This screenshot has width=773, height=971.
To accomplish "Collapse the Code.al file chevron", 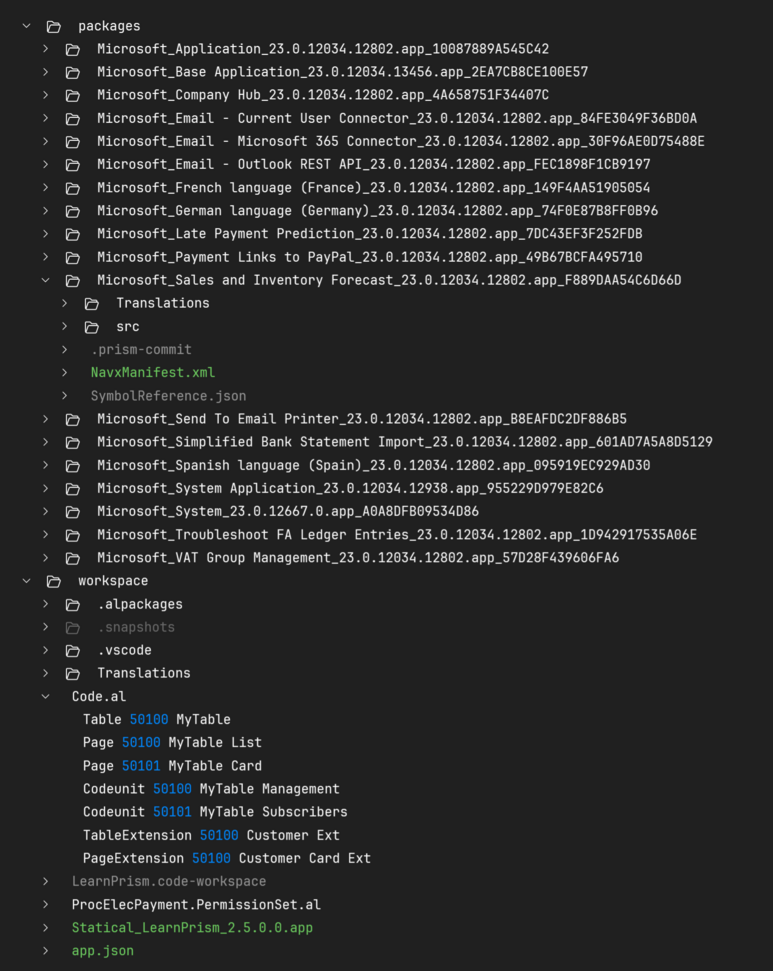I will 46,696.
